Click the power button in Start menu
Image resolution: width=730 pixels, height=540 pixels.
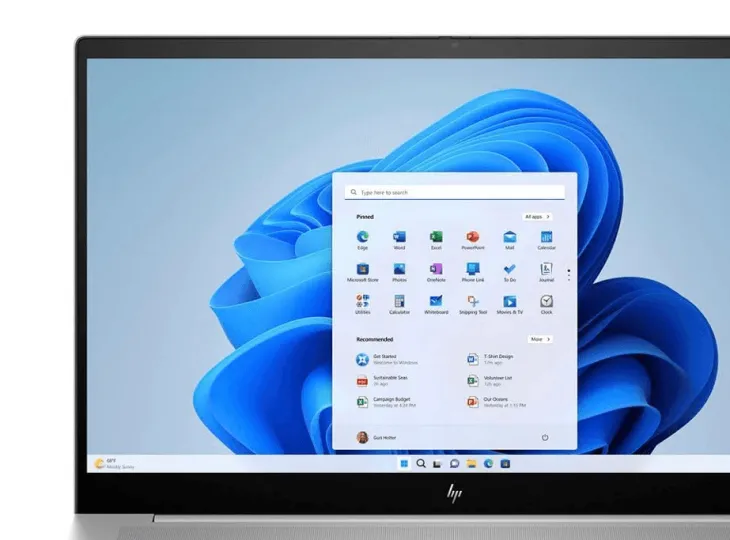pyautogui.click(x=545, y=438)
